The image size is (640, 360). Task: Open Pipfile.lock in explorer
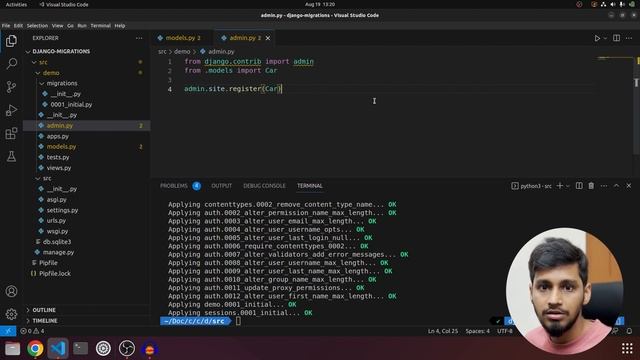click(55, 273)
